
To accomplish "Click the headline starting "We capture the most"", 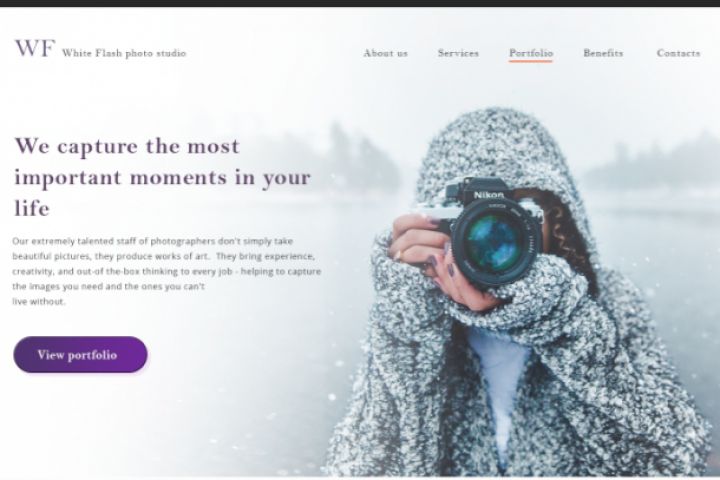I will point(163,177).
